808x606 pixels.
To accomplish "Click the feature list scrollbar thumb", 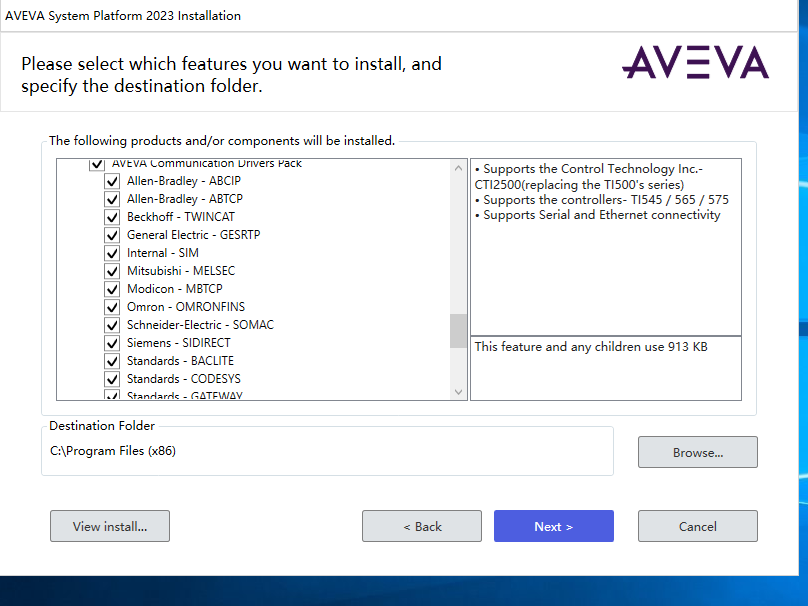I will point(459,330).
